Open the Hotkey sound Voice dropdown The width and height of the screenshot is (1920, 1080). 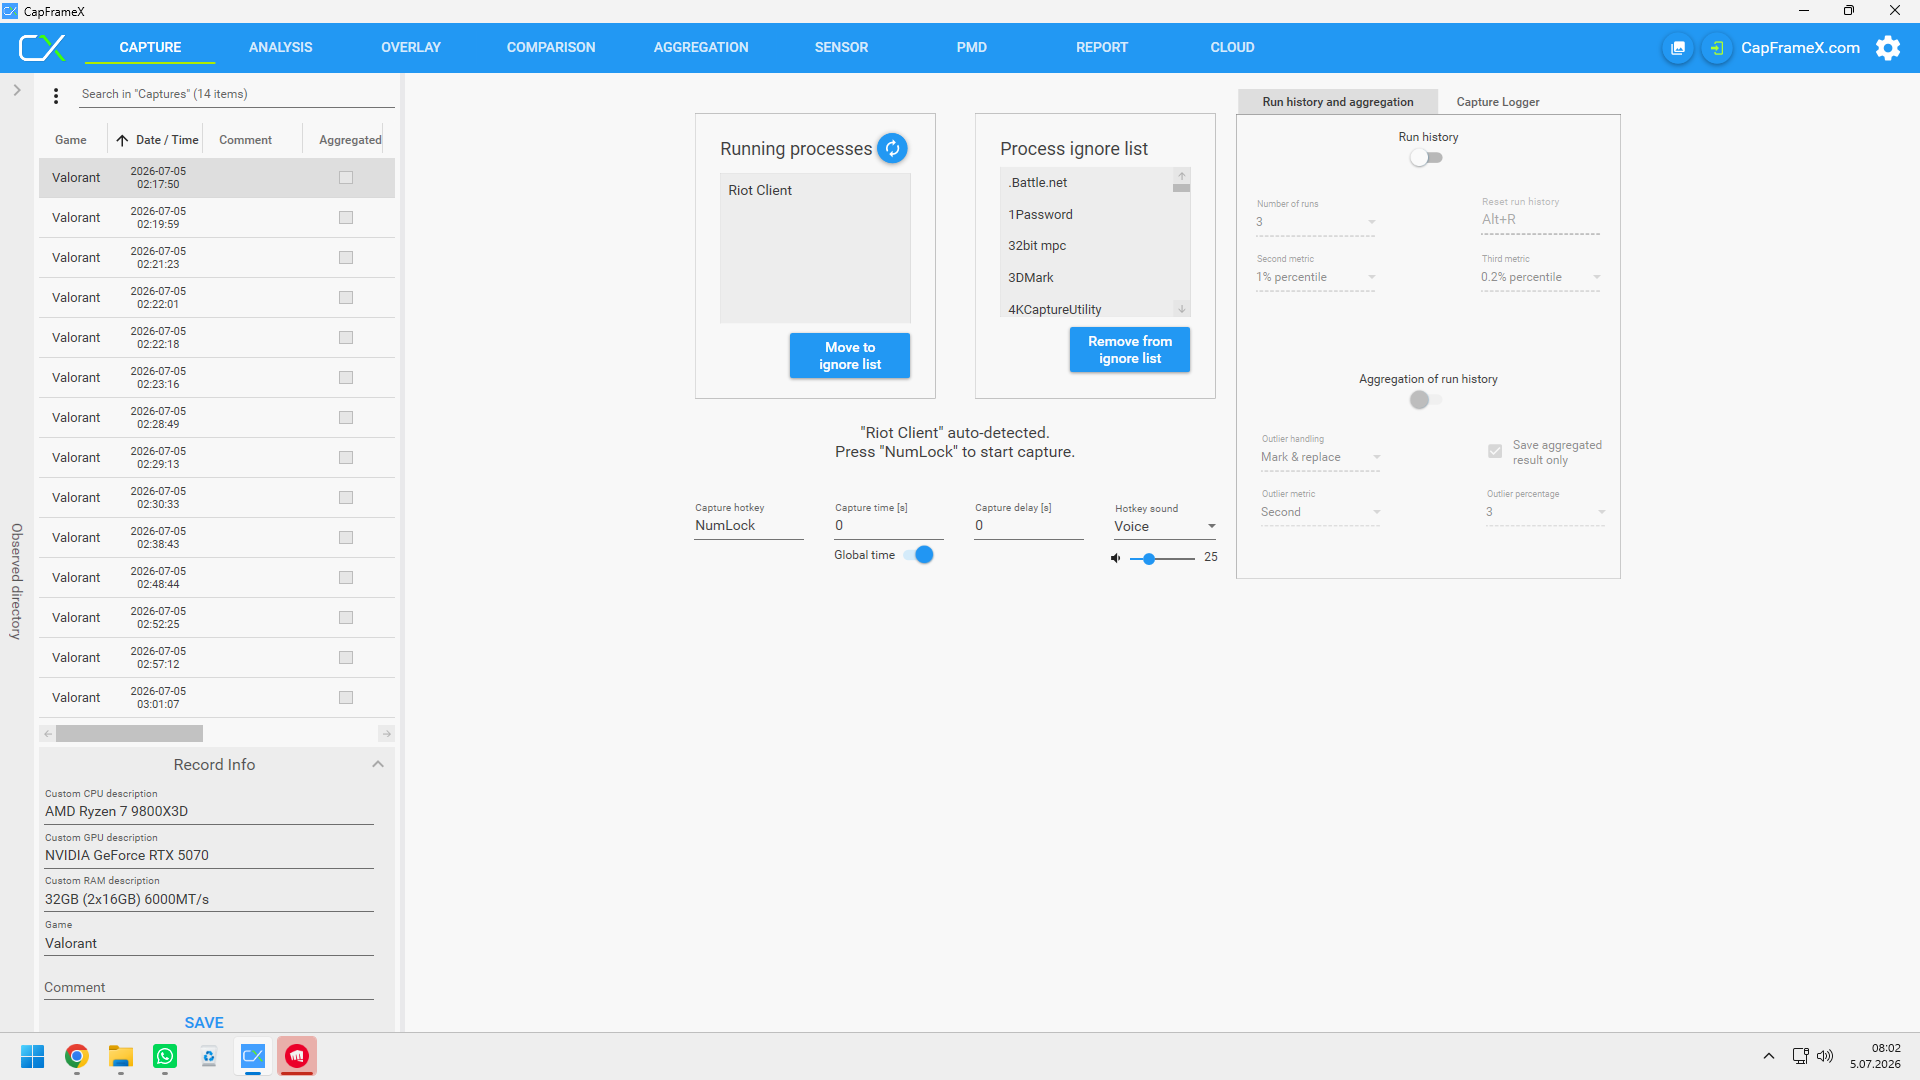pos(1165,527)
